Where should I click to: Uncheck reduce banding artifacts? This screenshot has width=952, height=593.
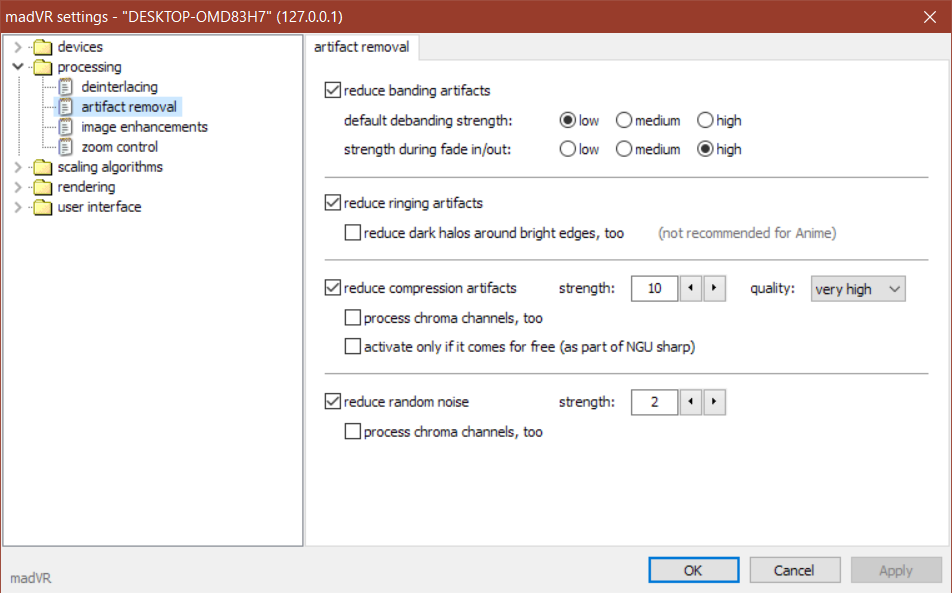click(333, 90)
